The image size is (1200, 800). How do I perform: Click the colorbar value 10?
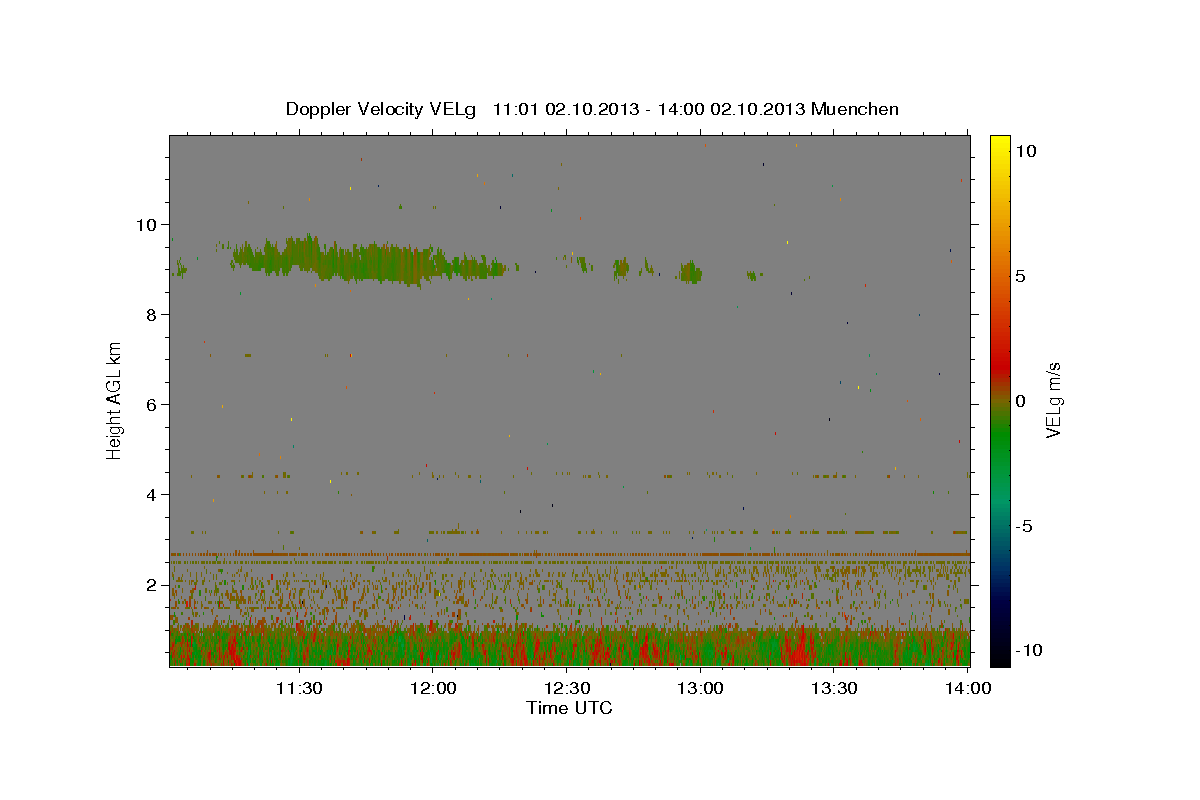(x=1025, y=150)
